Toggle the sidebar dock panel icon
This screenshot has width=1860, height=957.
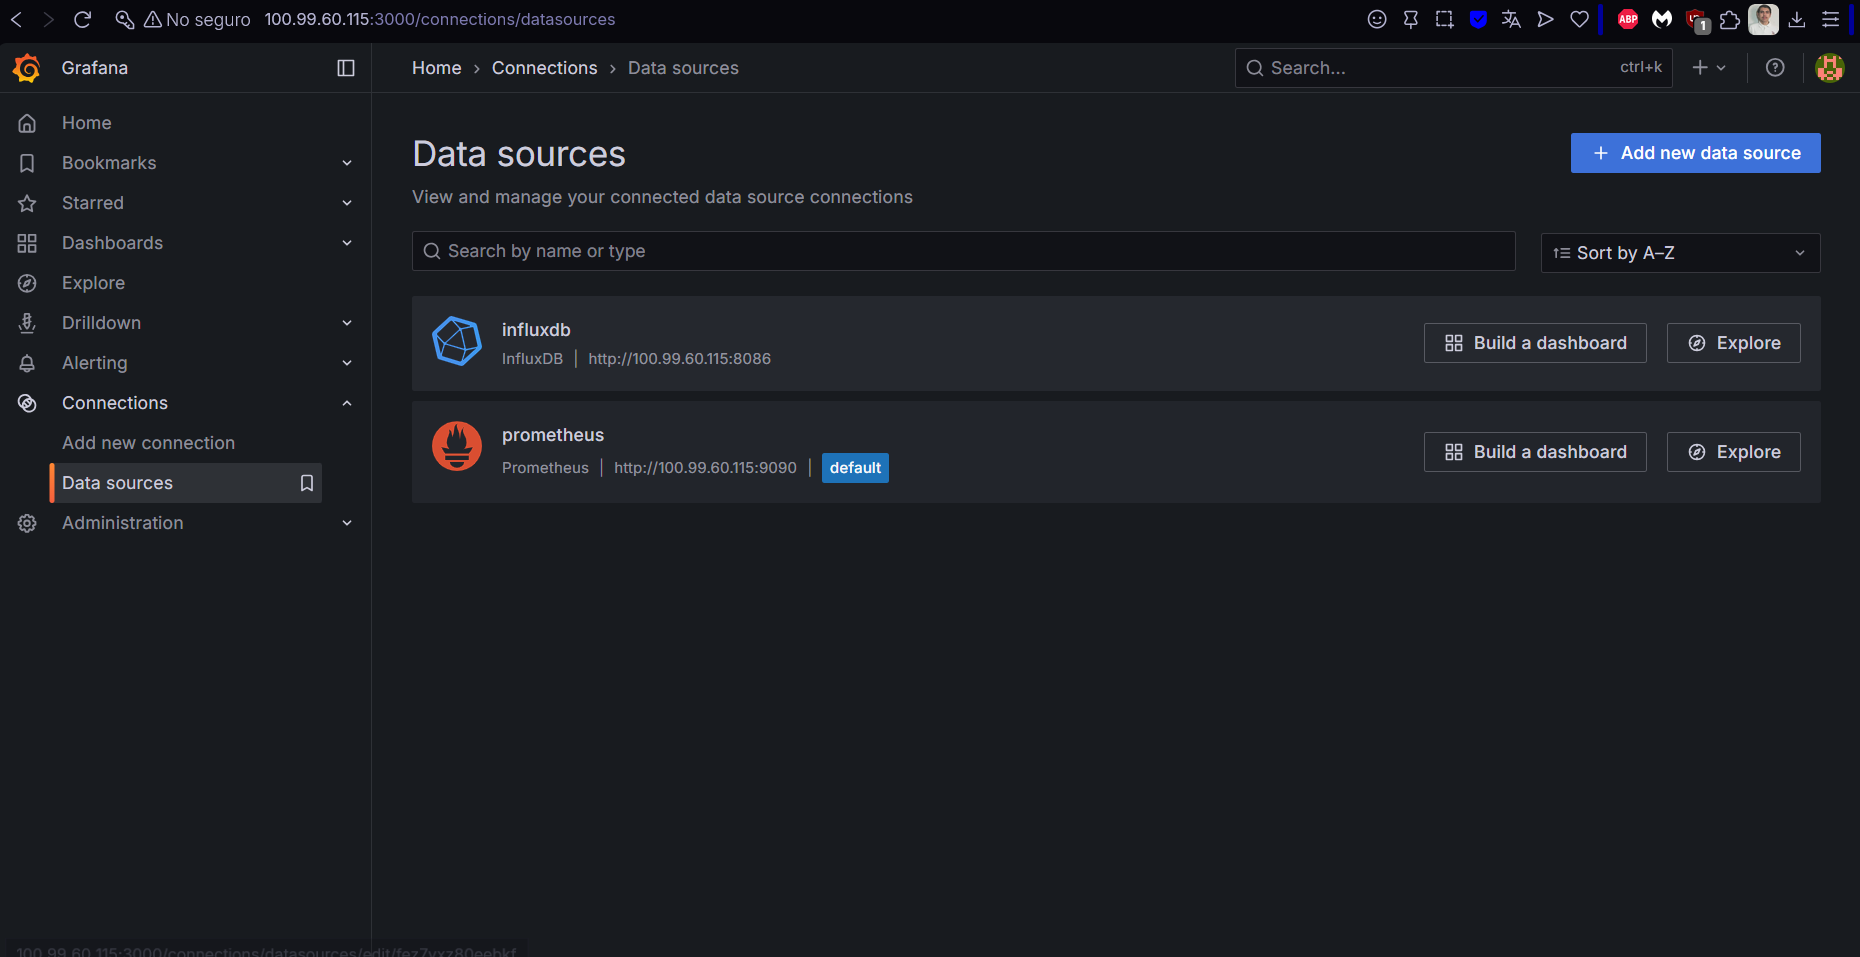(x=346, y=68)
